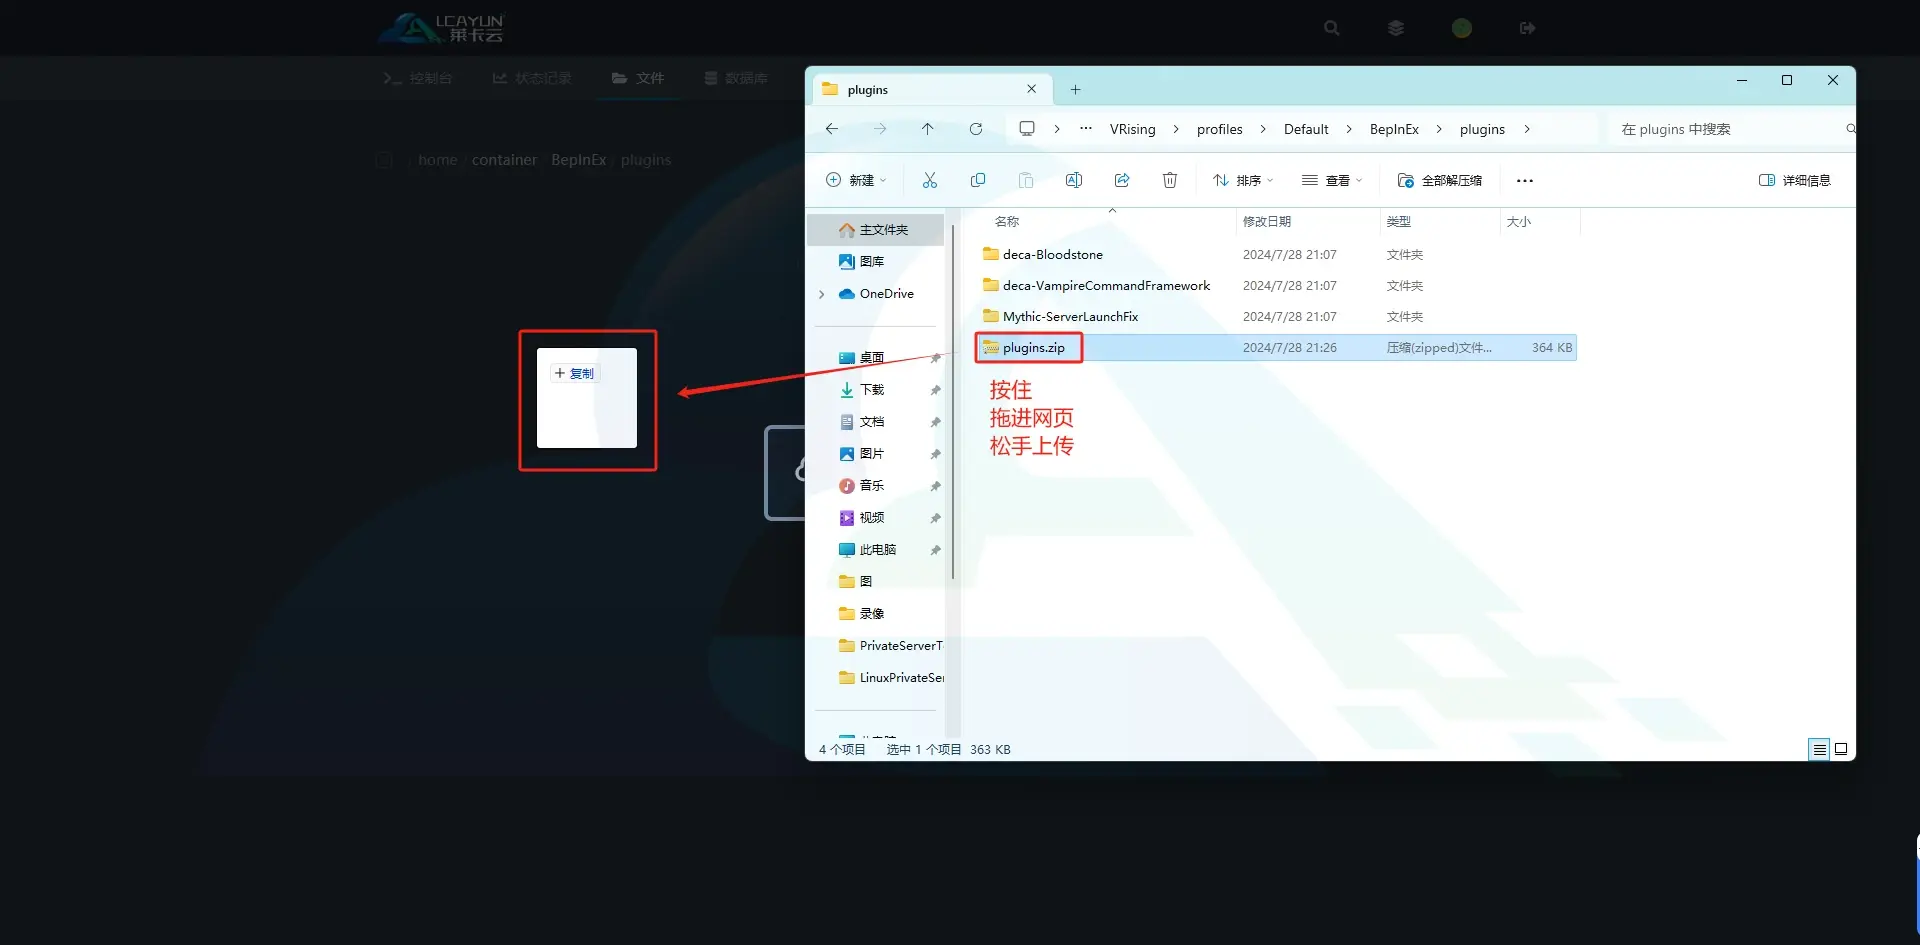Open 主文件夹 in the sidebar
This screenshot has width=1920, height=945.
(x=875, y=230)
